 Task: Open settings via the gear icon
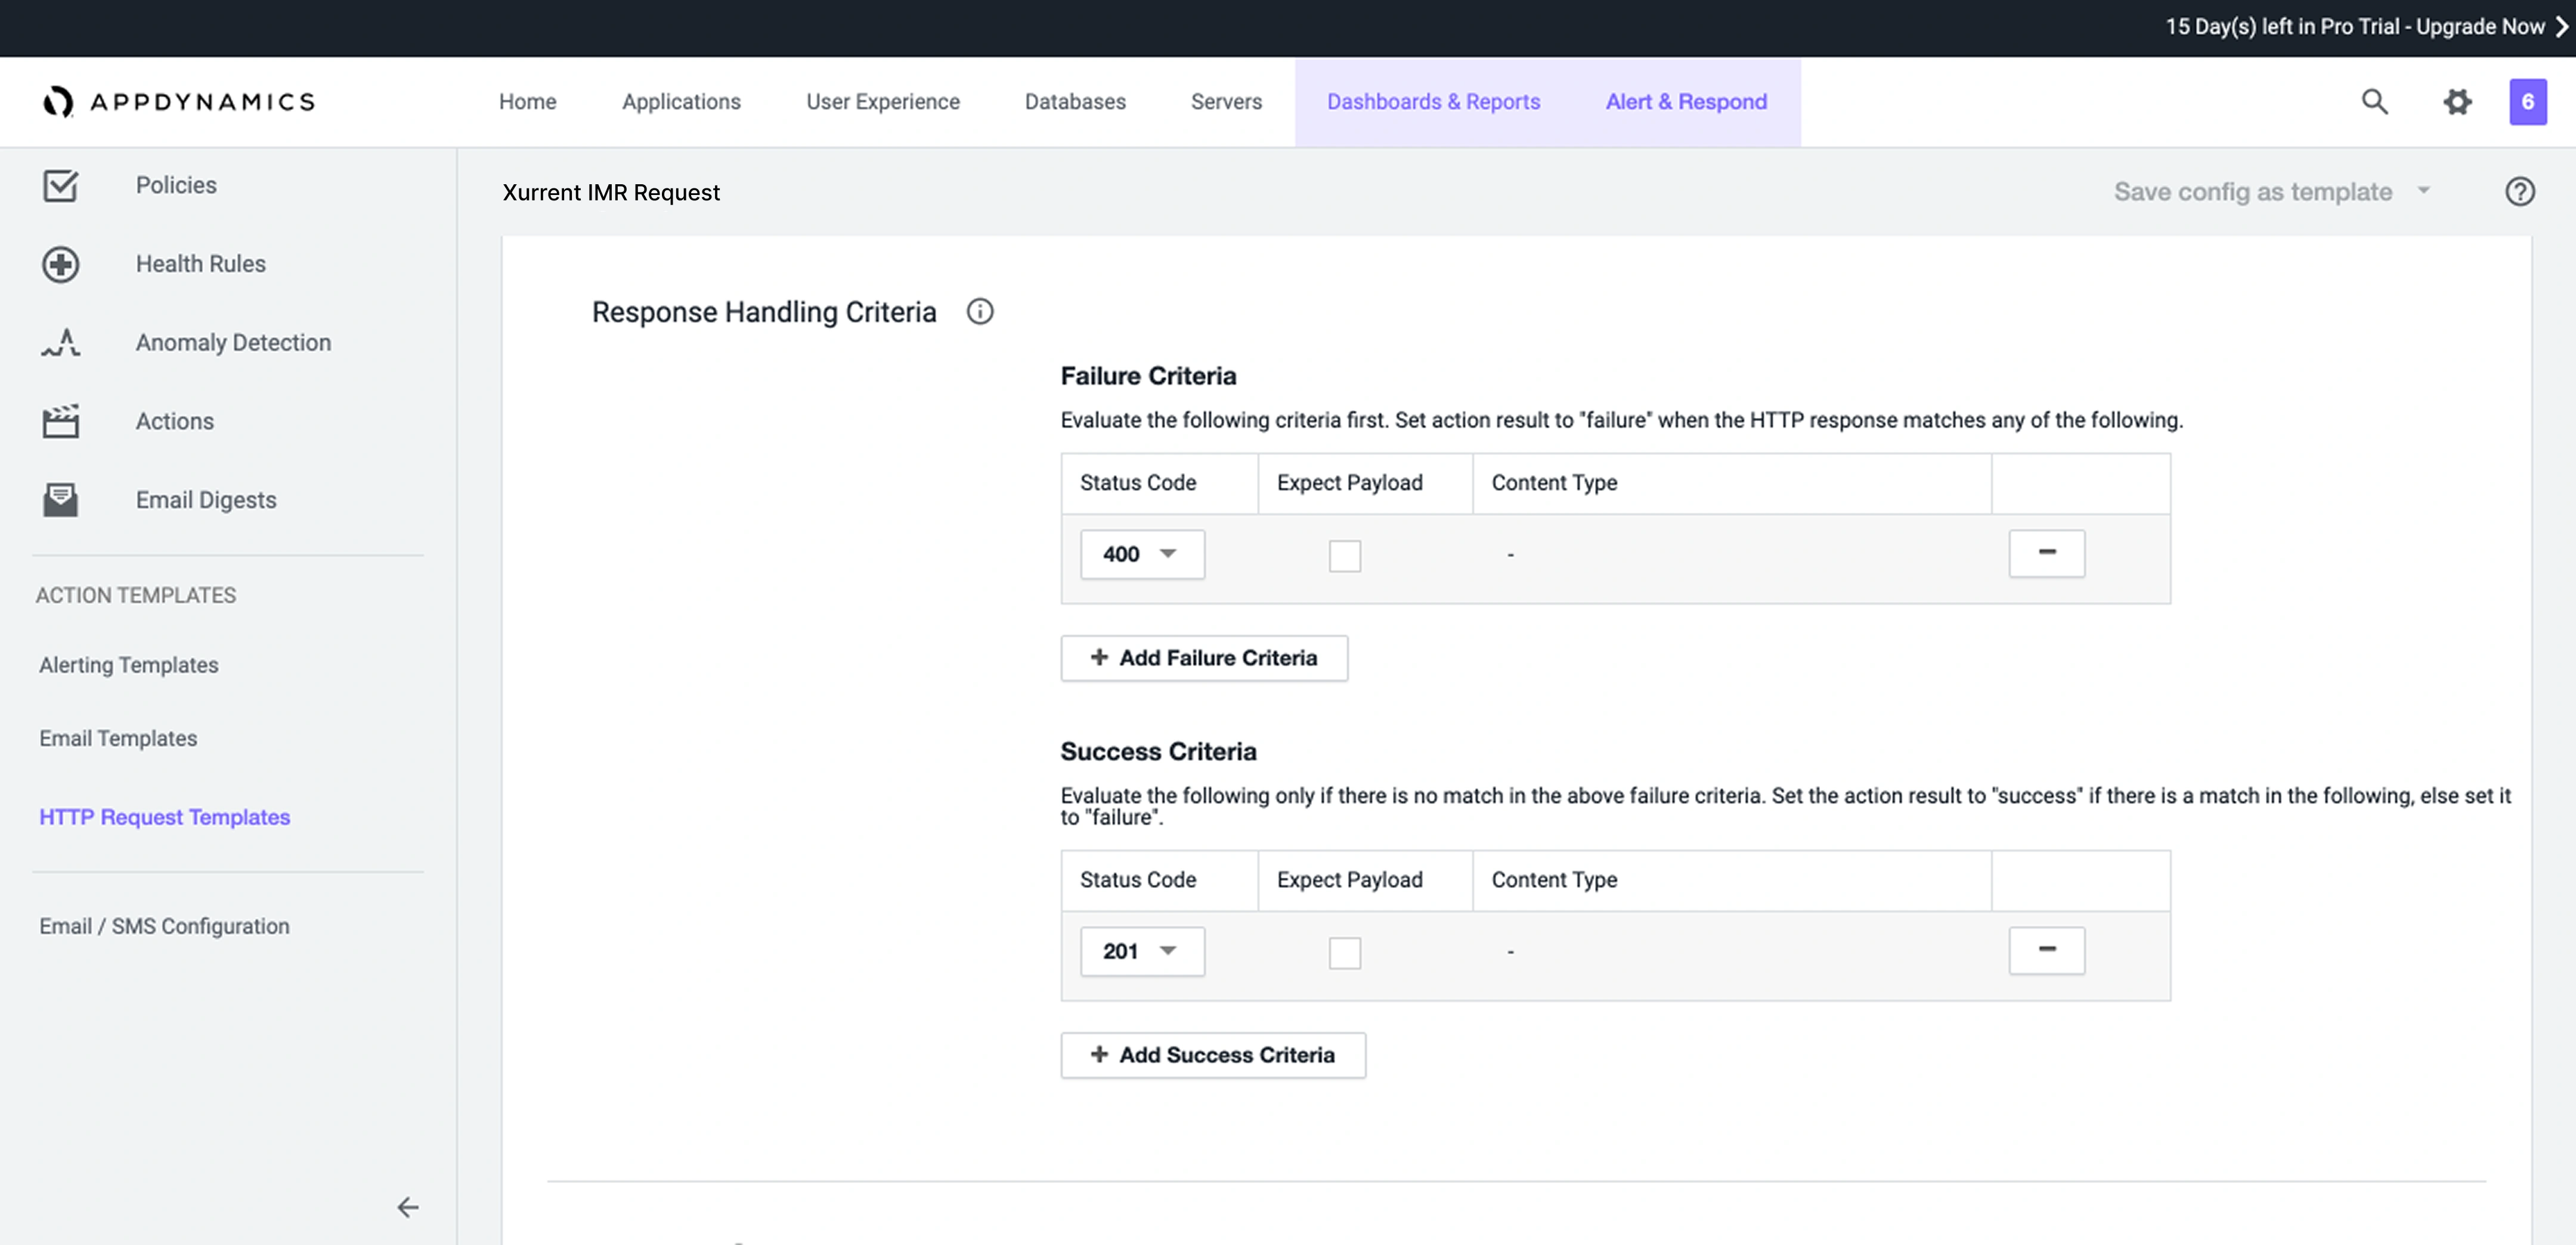point(2457,101)
